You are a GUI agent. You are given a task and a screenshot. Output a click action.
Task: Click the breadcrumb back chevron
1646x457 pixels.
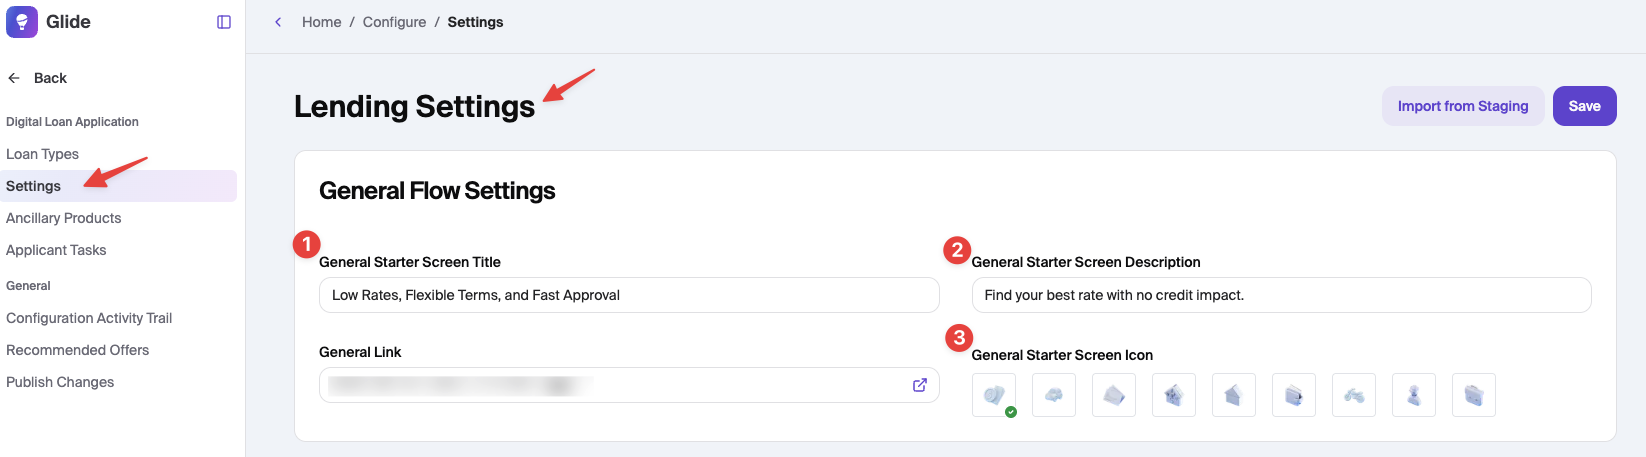pos(278,22)
